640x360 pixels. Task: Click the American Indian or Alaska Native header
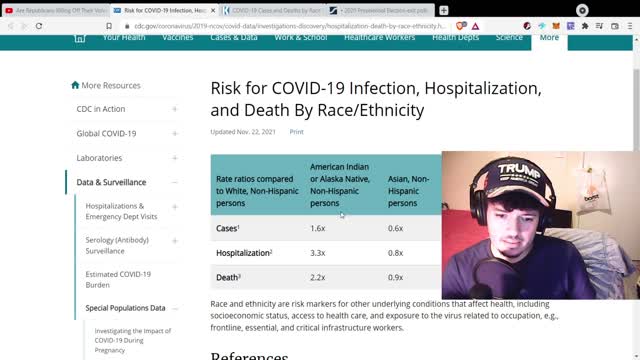coord(340,185)
